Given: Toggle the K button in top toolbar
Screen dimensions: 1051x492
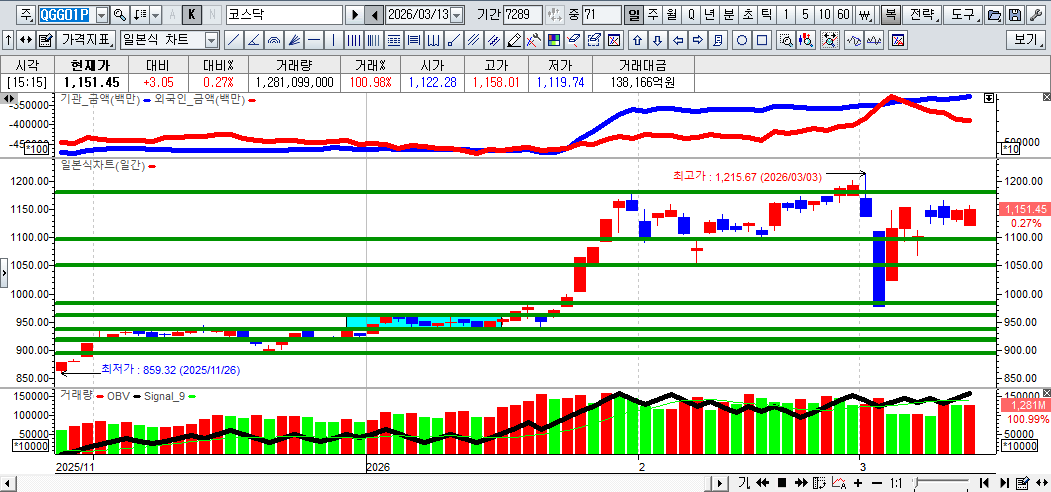Looking at the screenshot, I should pos(192,15).
